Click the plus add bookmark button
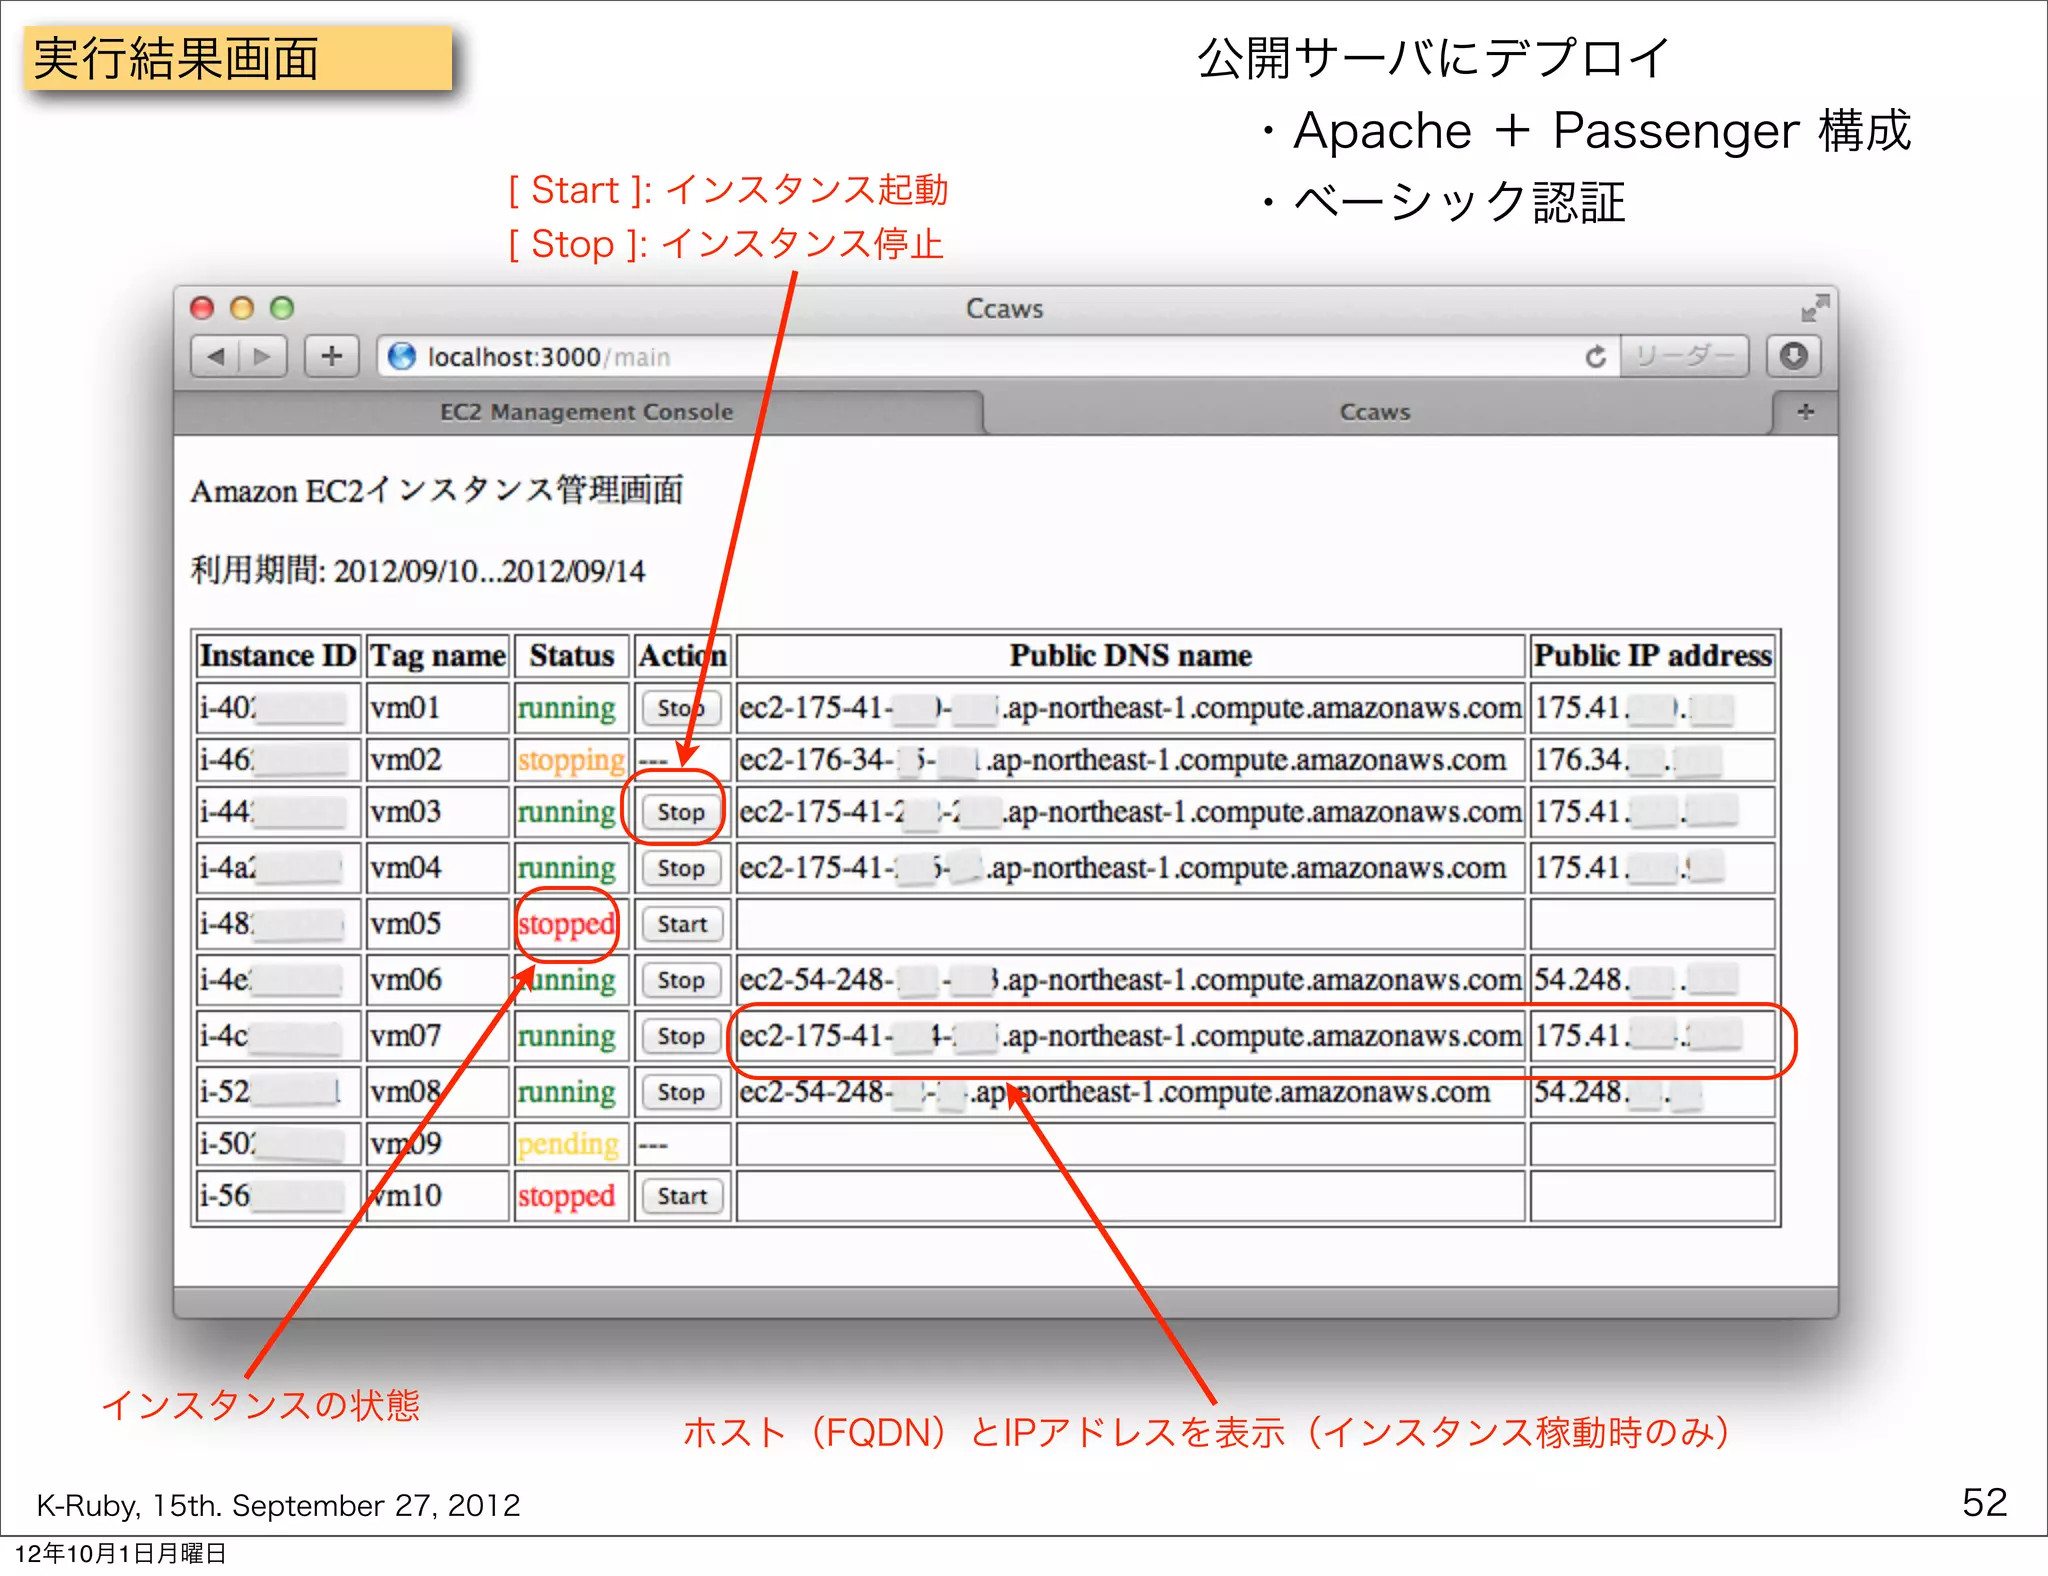 coord(332,356)
